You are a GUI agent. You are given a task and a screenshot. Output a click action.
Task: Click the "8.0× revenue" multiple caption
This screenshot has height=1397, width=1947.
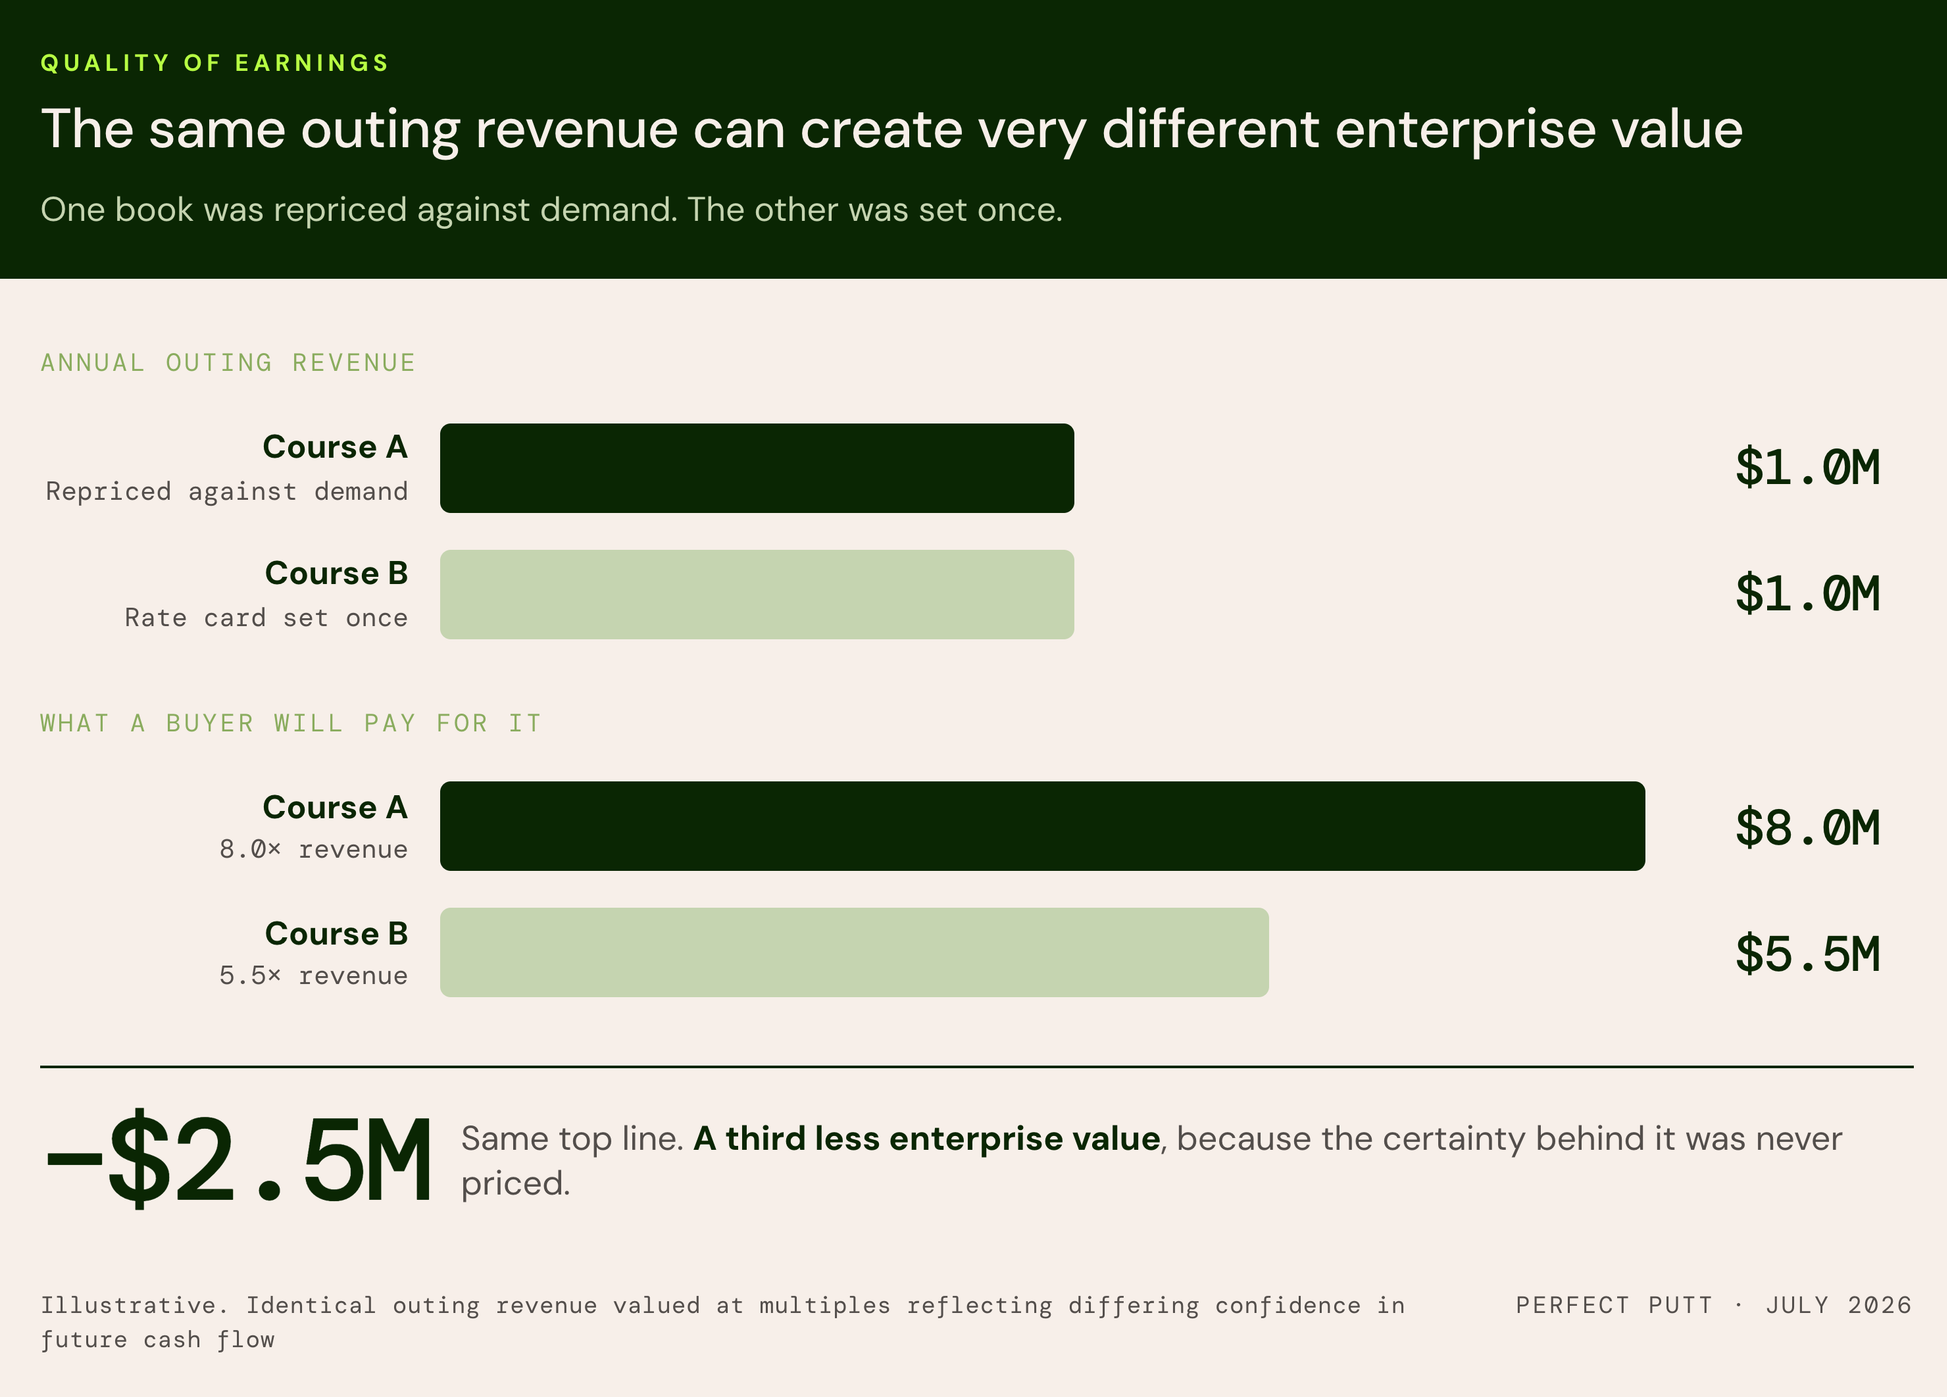click(314, 849)
